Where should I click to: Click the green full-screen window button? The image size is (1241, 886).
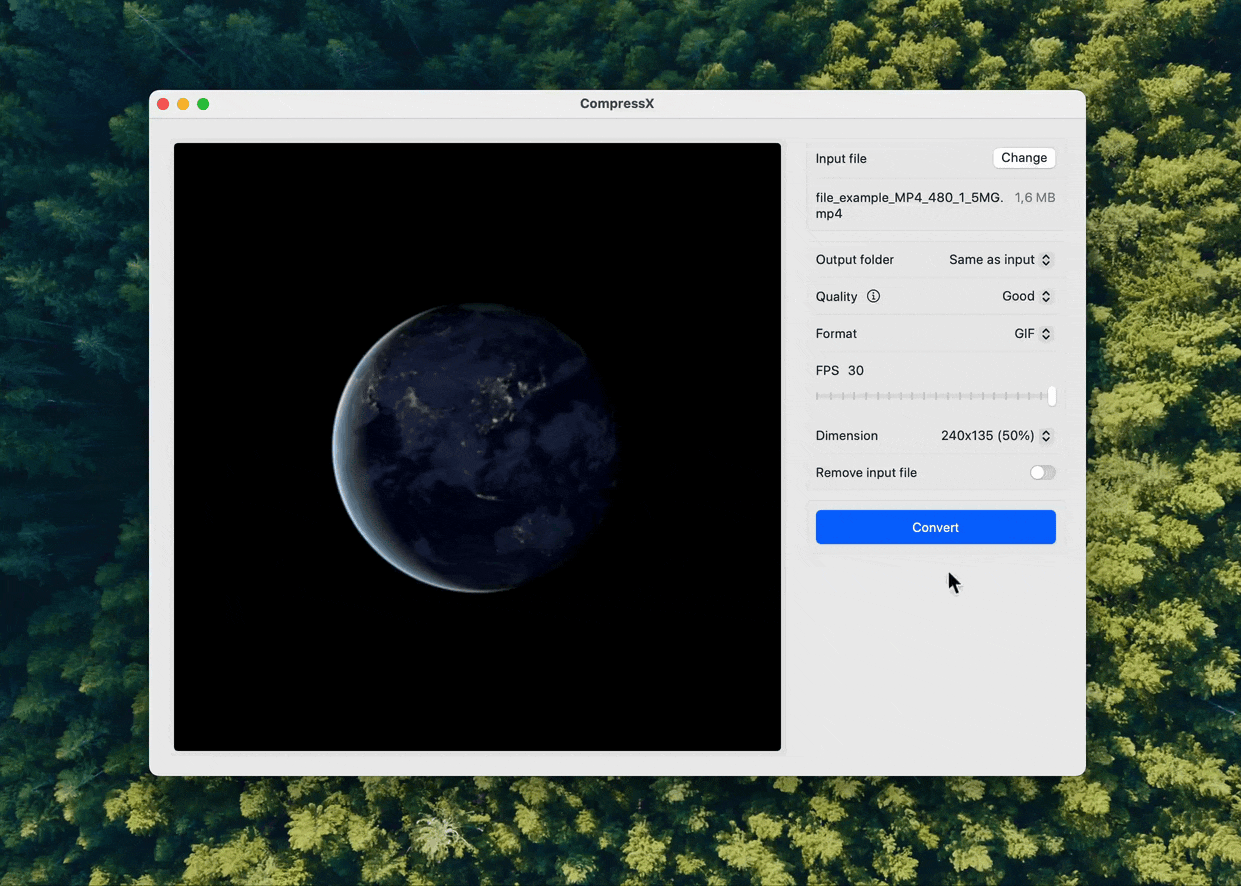203,104
